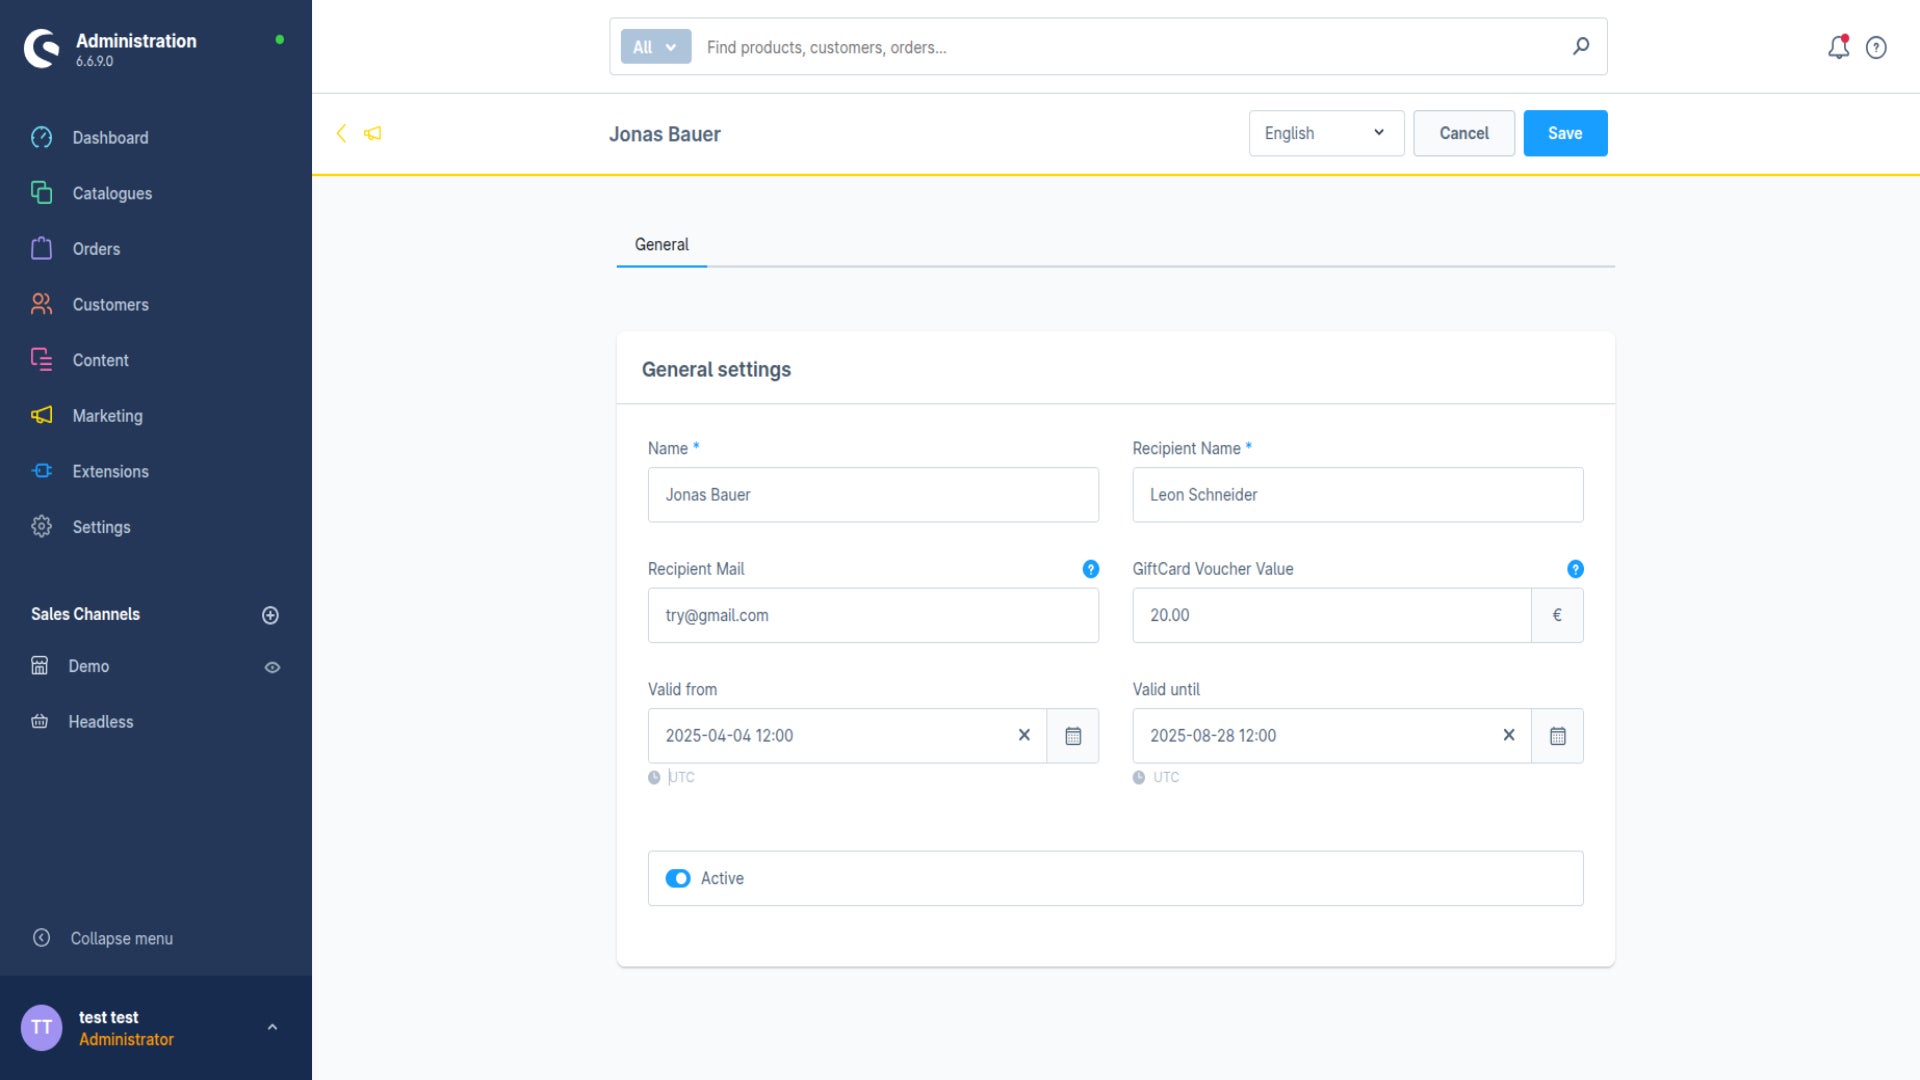Screen dimensions: 1920x1080
Task: Click the green online status dot
Action: (280, 40)
